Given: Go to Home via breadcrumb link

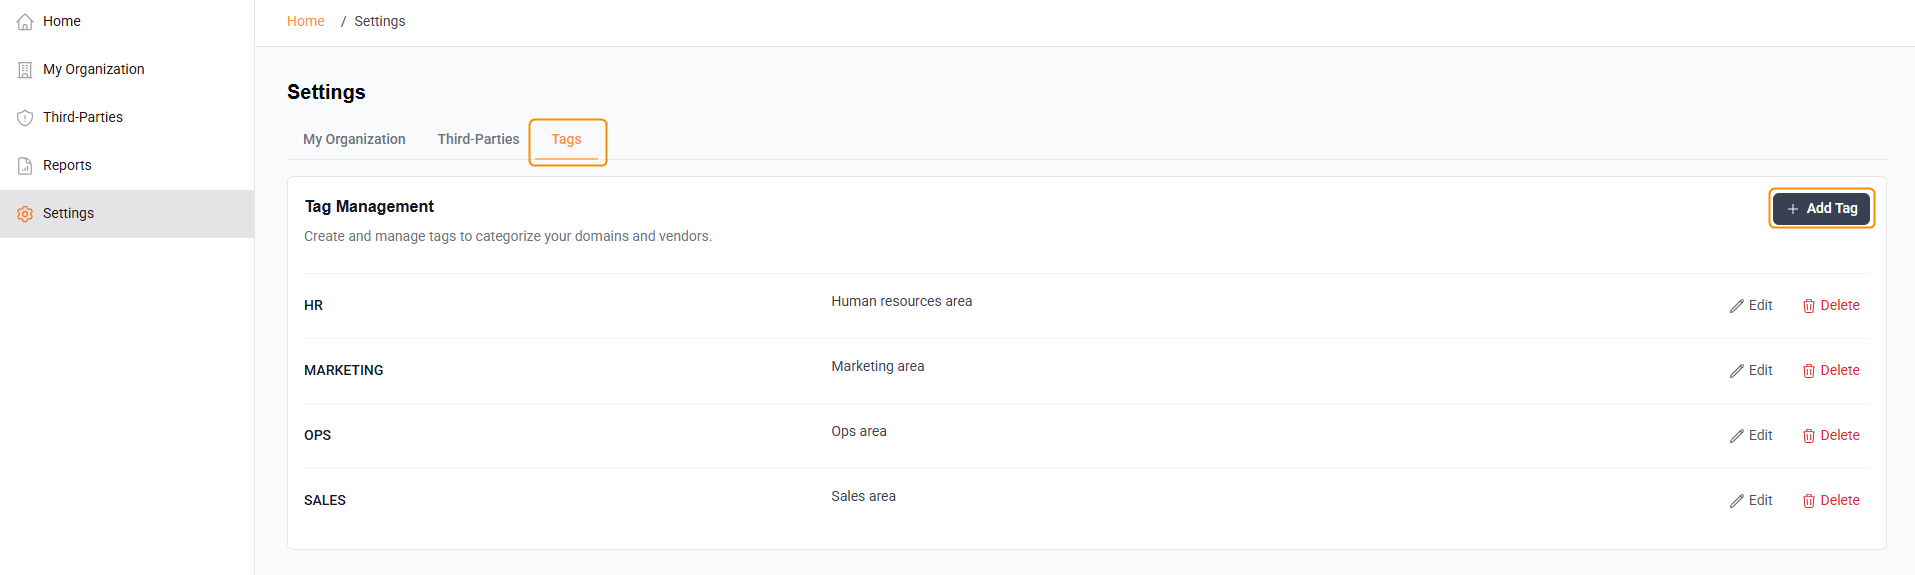Looking at the screenshot, I should tap(305, 21).
